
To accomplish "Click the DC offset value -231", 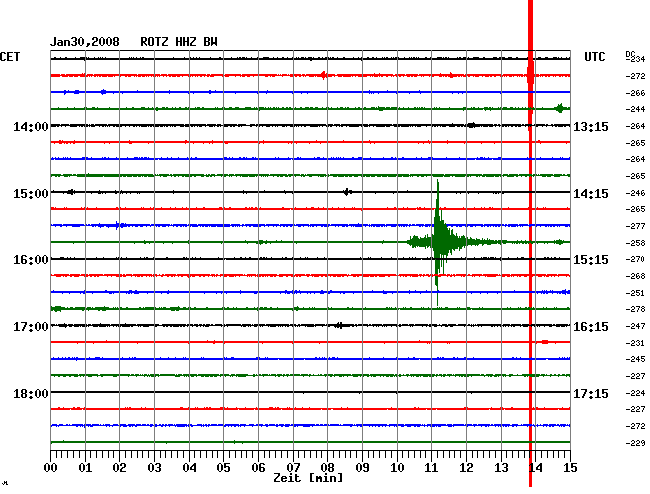I will point(635,343).
